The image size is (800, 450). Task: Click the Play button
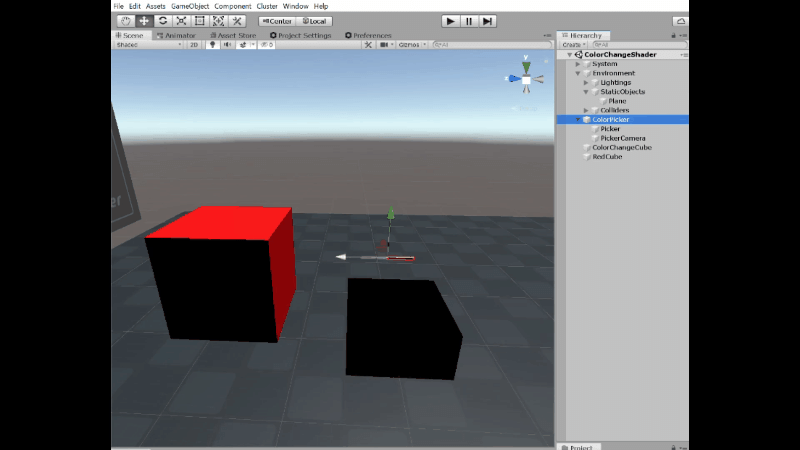[451, 21]
